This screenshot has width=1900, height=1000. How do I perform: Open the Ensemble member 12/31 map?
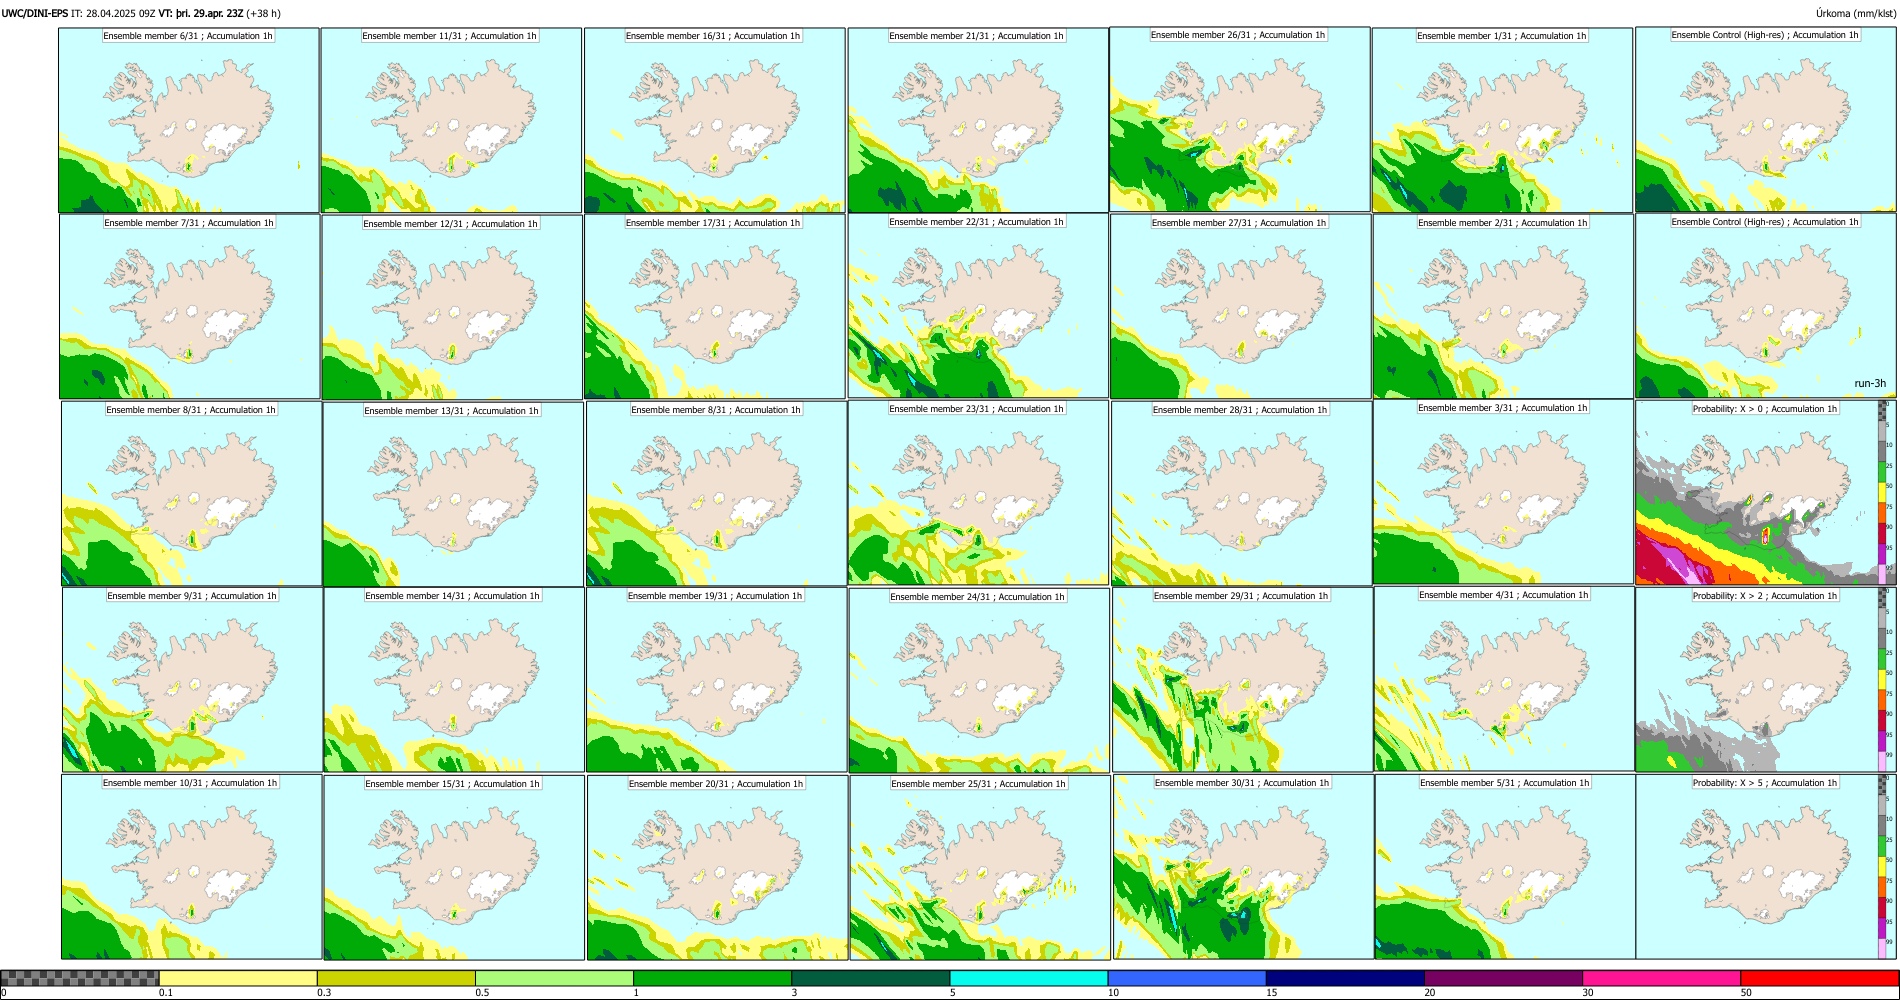click(452, 308)
